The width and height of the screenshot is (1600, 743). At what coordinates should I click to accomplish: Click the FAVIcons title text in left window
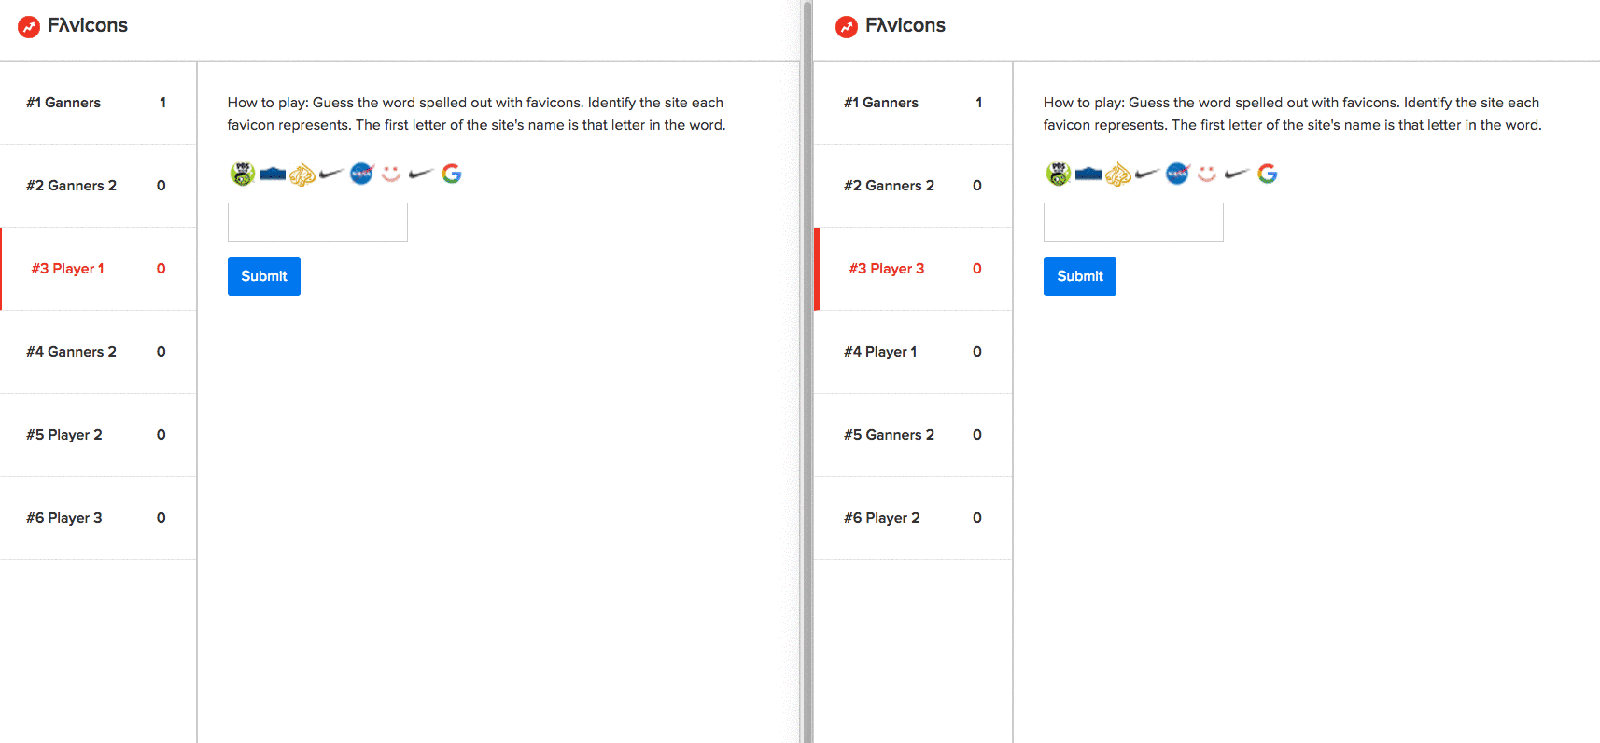(x=88, y=26)
